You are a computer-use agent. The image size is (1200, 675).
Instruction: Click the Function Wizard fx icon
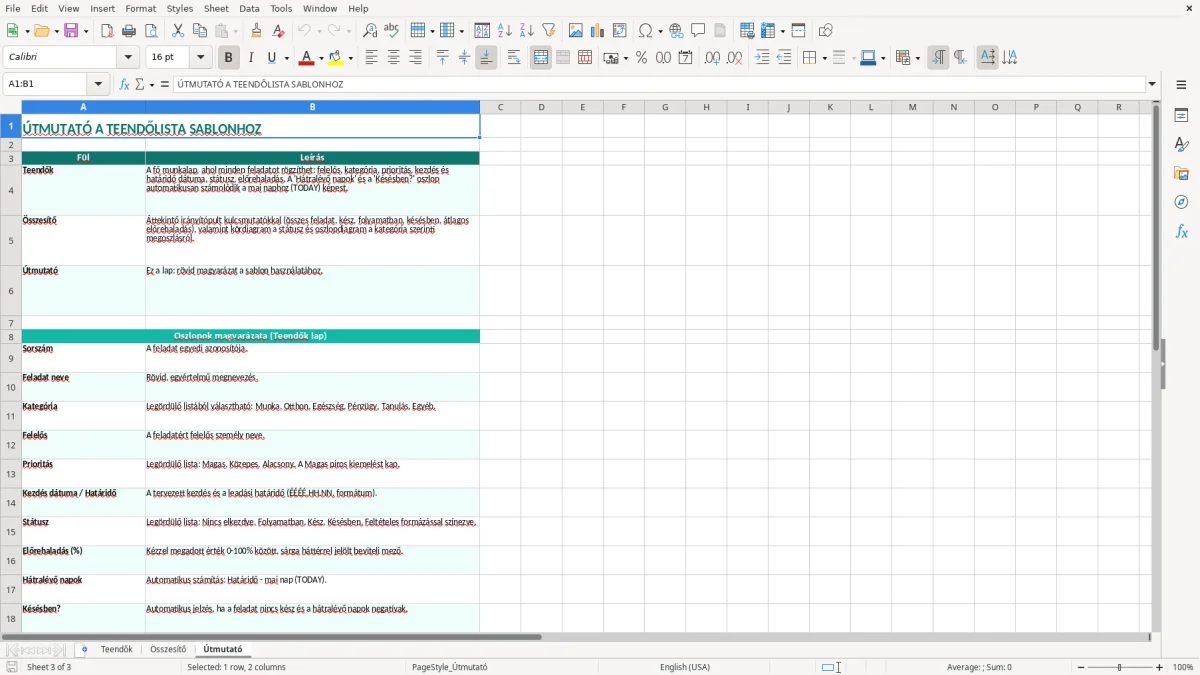(125, 85)
